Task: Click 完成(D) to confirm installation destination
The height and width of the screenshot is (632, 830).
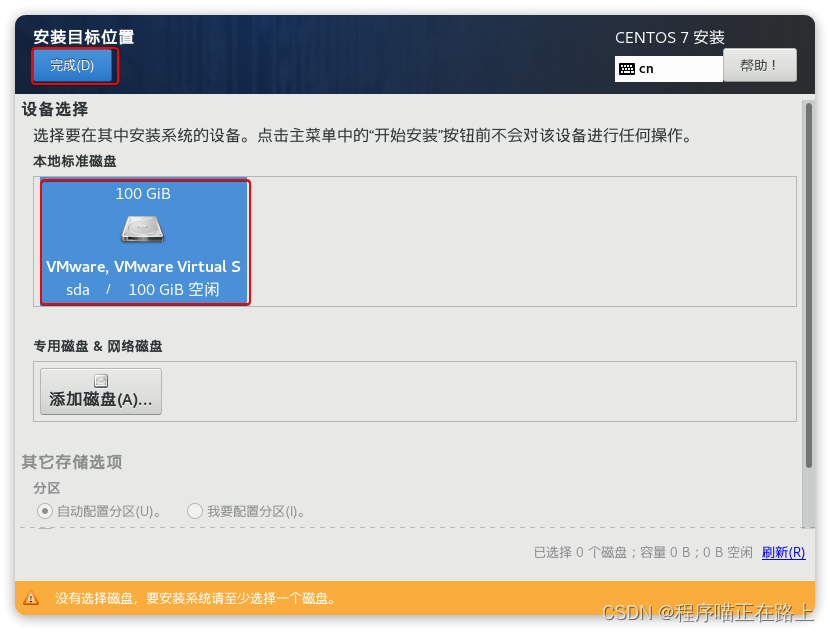Action: point(74,65)
